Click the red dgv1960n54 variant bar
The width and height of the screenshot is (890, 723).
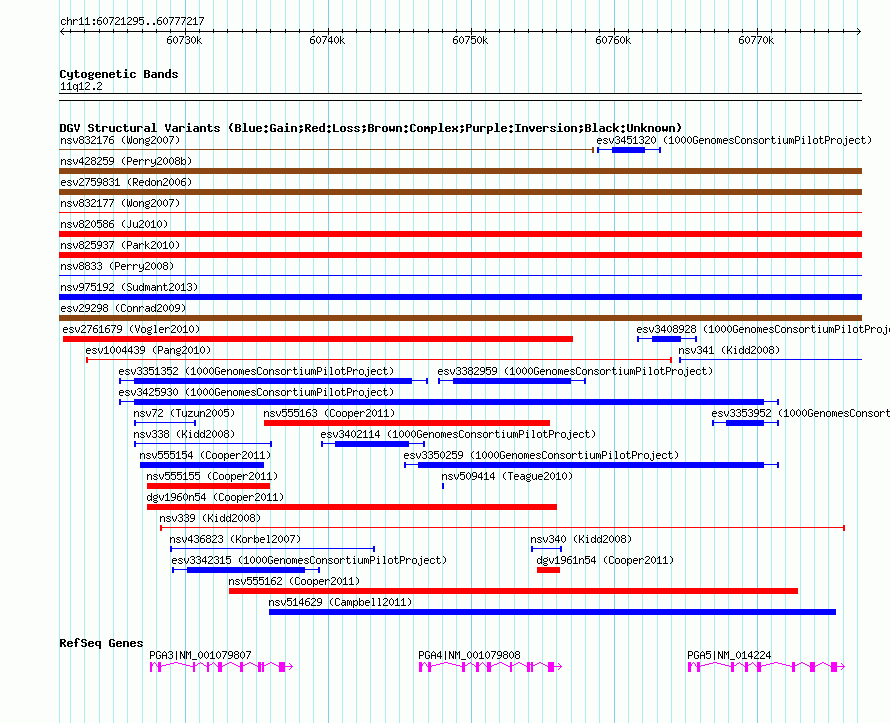(x=352, y=507)
